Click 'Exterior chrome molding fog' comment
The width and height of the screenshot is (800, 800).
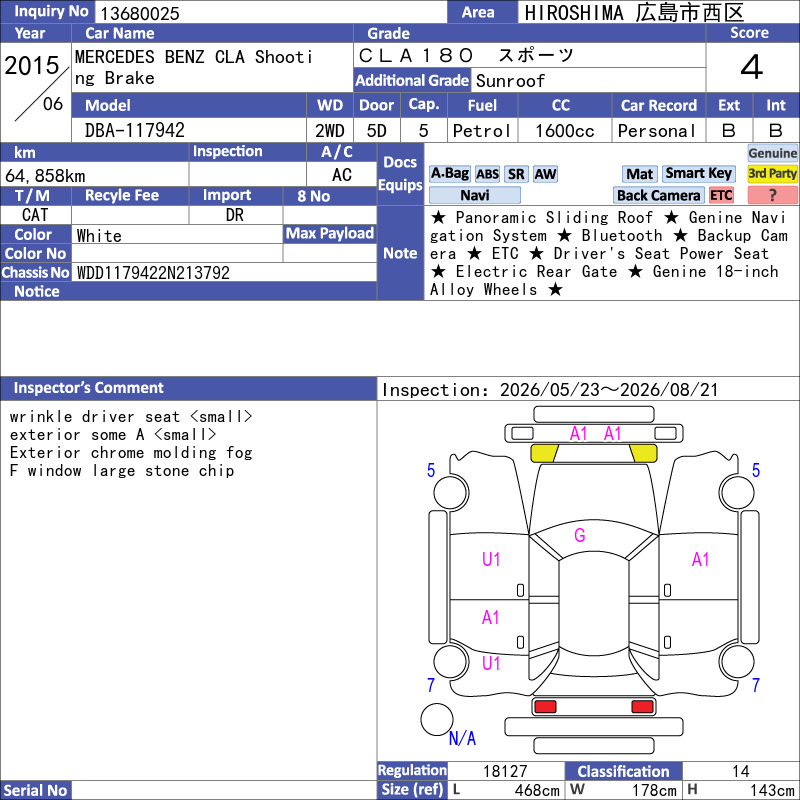tap(131, 453)
